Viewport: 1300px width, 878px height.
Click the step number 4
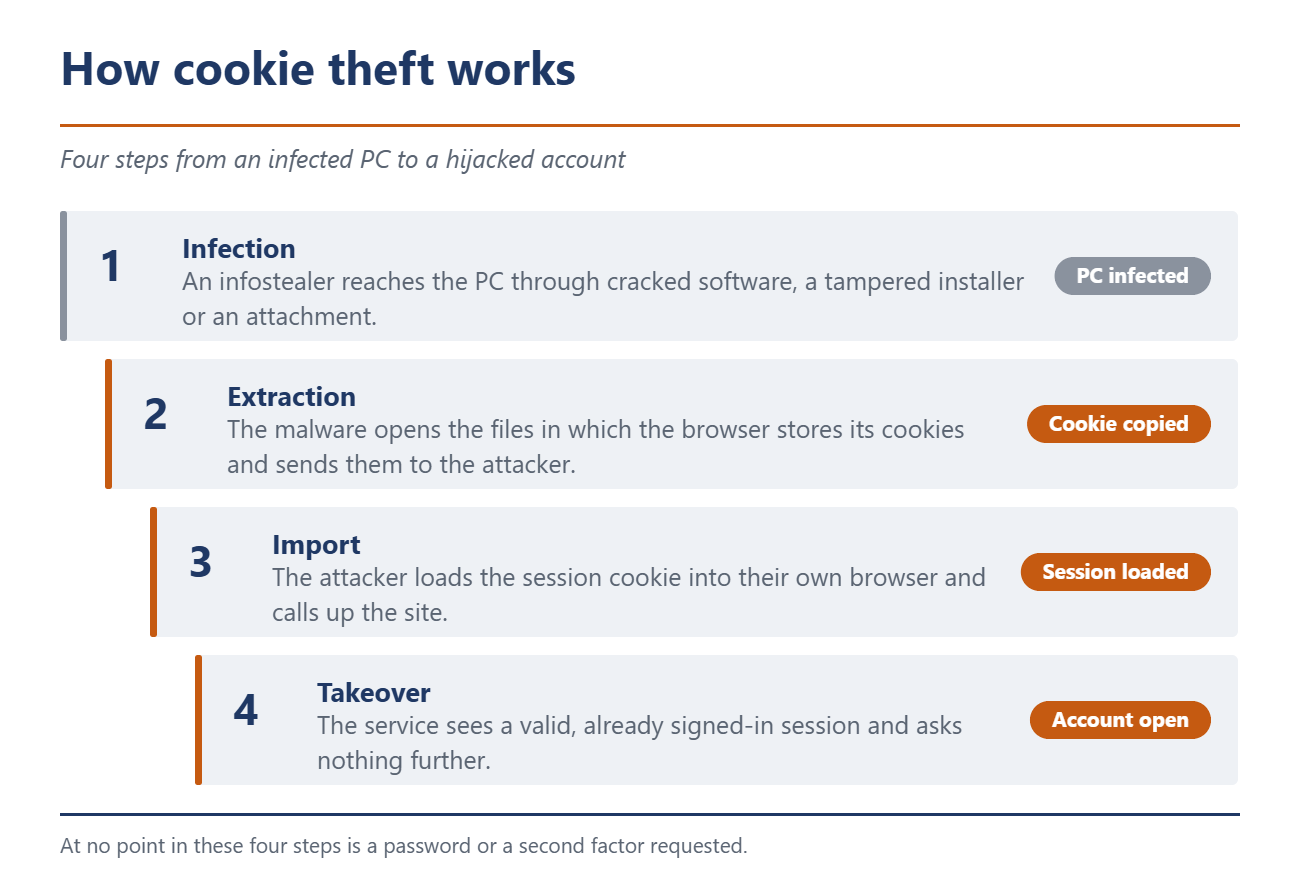tap(245, 711)
